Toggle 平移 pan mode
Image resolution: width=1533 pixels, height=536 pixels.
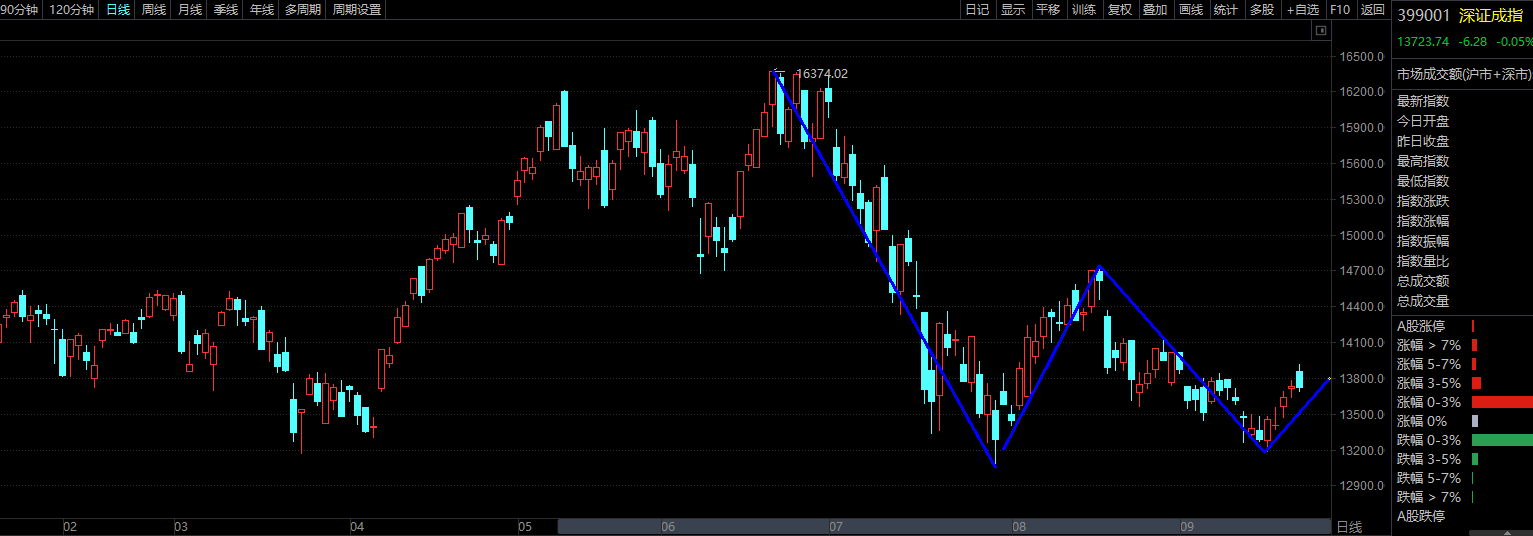click(1048, 10)
